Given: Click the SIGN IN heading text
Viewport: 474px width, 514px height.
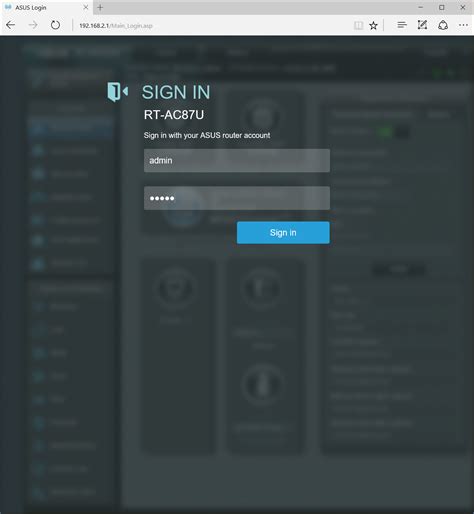Looking at the screenshot, I should coord(176,92).
